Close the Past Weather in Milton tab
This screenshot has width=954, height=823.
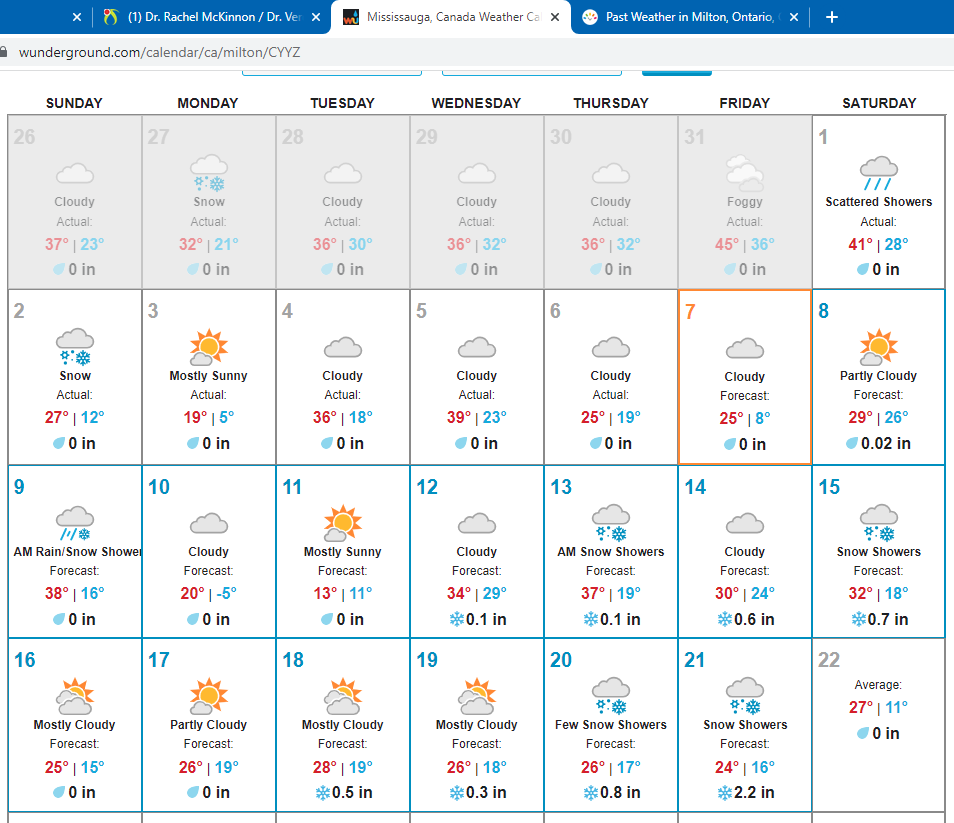pyautogui.click(x=793, y=18)
